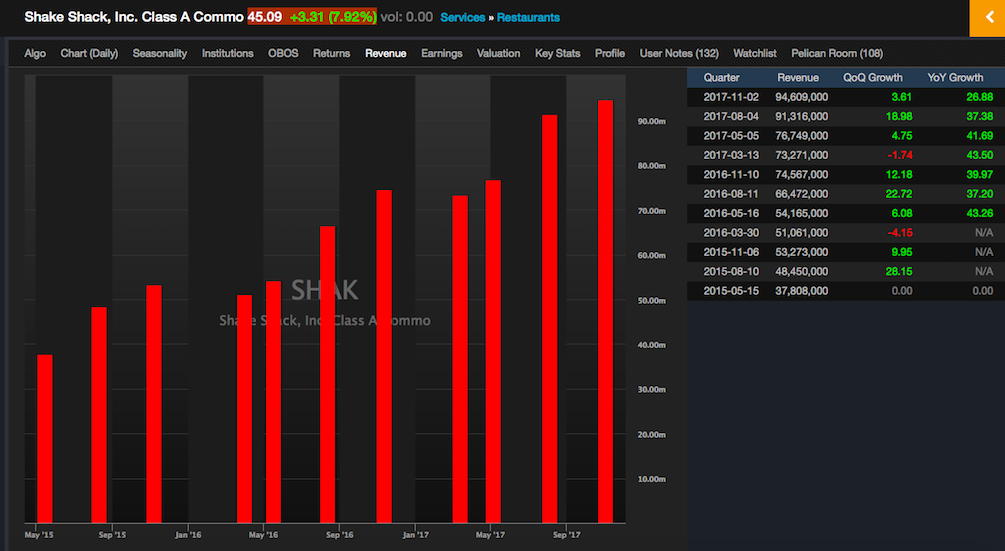Screen dimensions: 1005x551
Task: Click the negative QoQ value -4.15
Action: [x=900, y=233]
